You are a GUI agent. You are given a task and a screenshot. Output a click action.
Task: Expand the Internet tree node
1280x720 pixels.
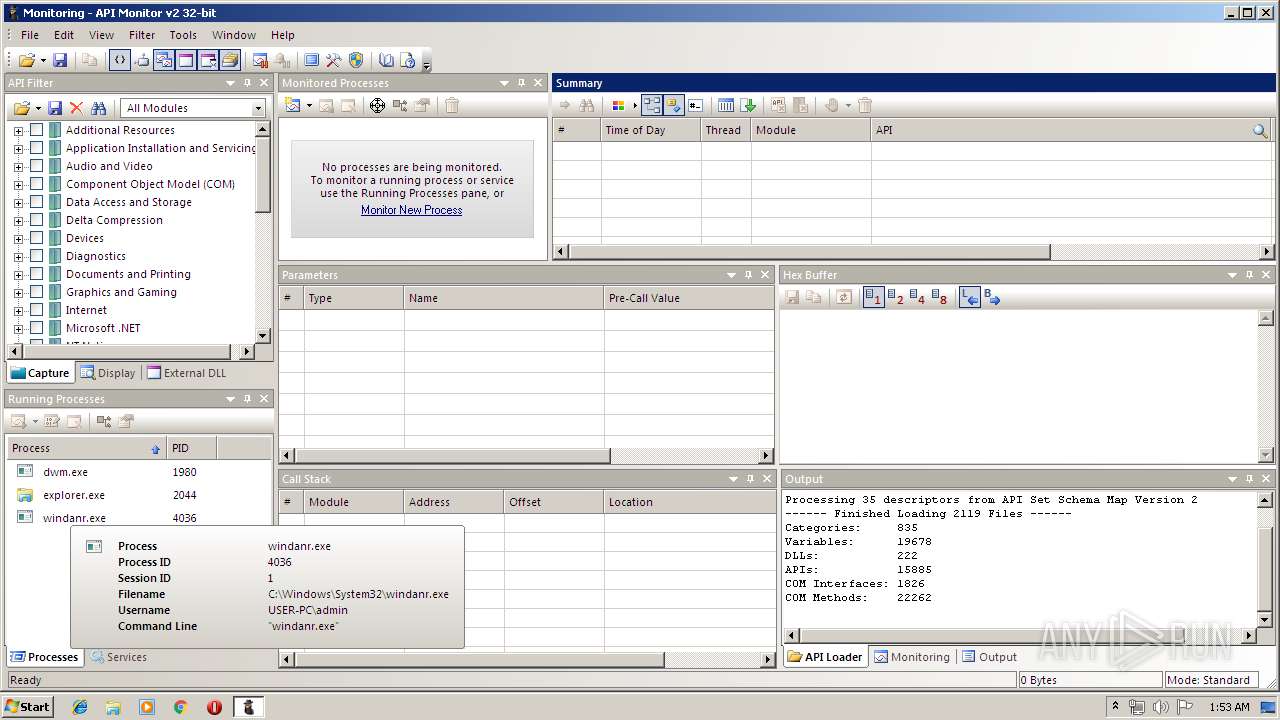pos(18,311)
